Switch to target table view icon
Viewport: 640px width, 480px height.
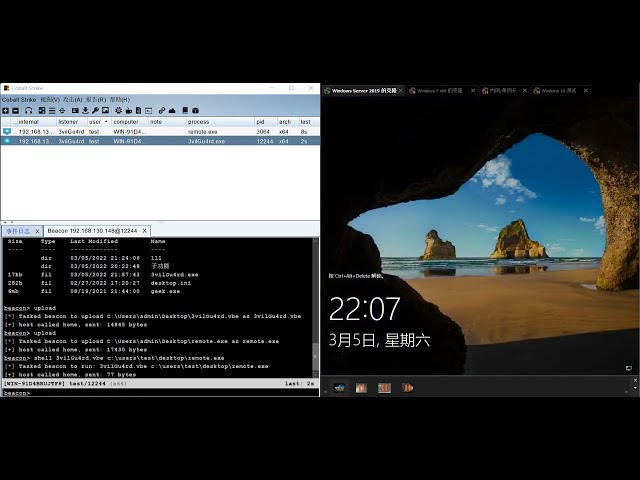pyautogui.click(x=62, y=111)
